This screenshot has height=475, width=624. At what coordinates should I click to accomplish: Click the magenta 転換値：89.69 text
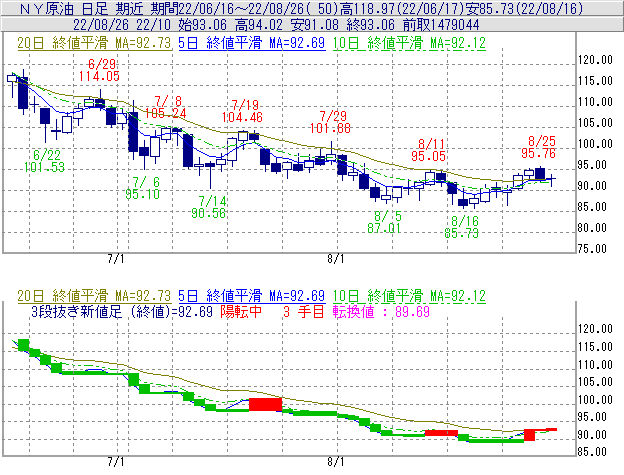(381, 311)
